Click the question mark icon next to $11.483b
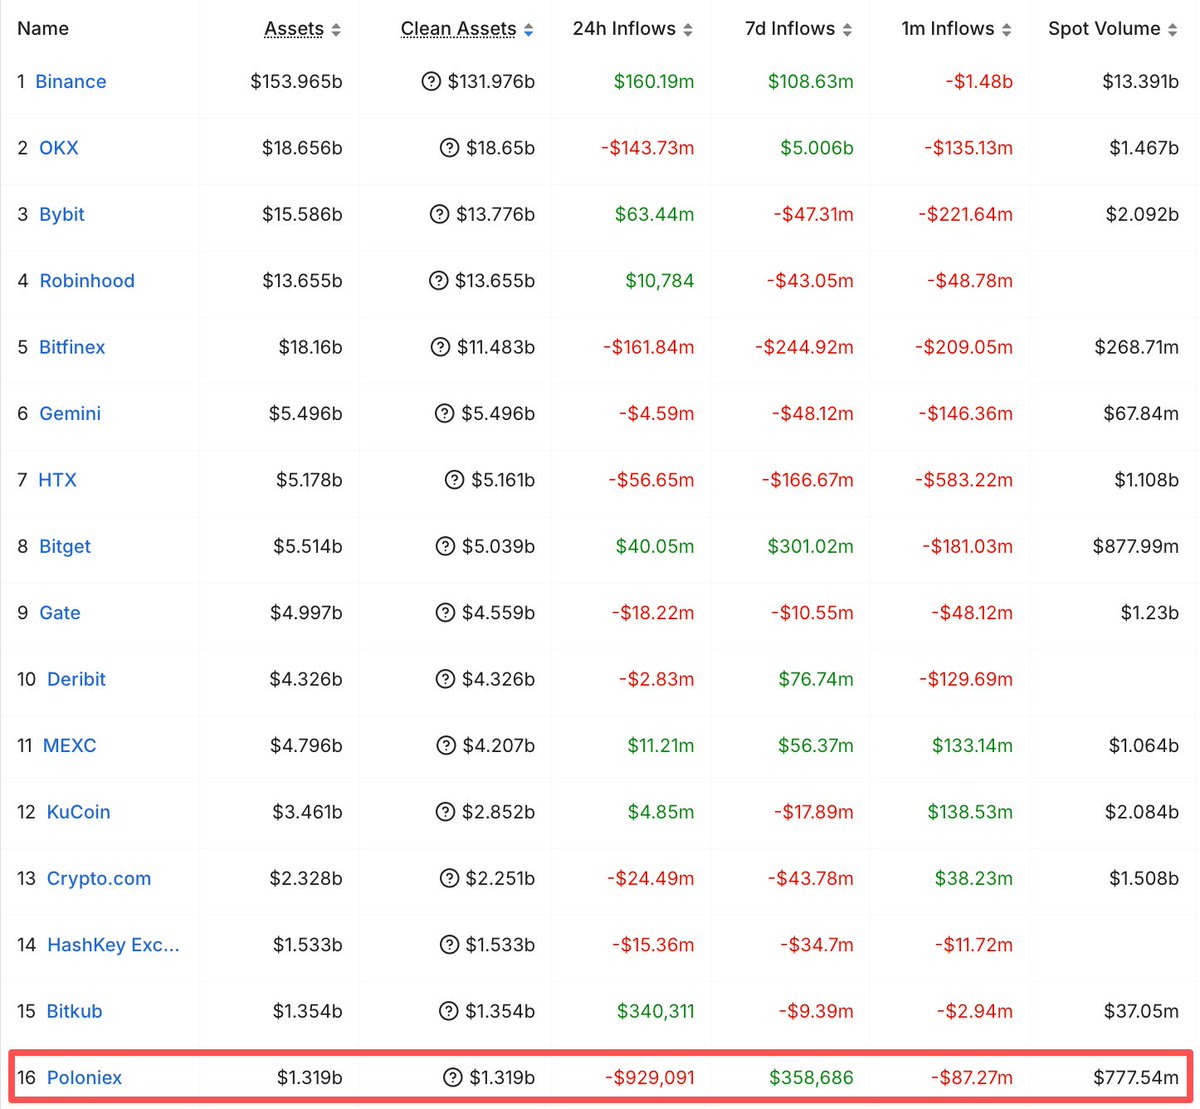The width and height of the screenshot is (1200, 1109). (x=440, y=347)
